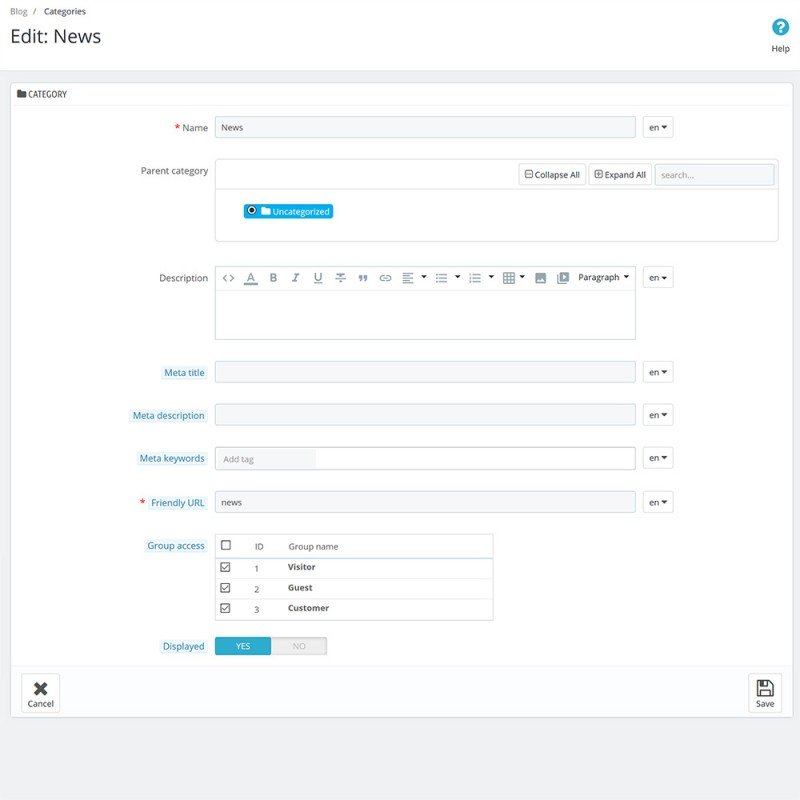Go to Blog breadcrumb link

18,11
